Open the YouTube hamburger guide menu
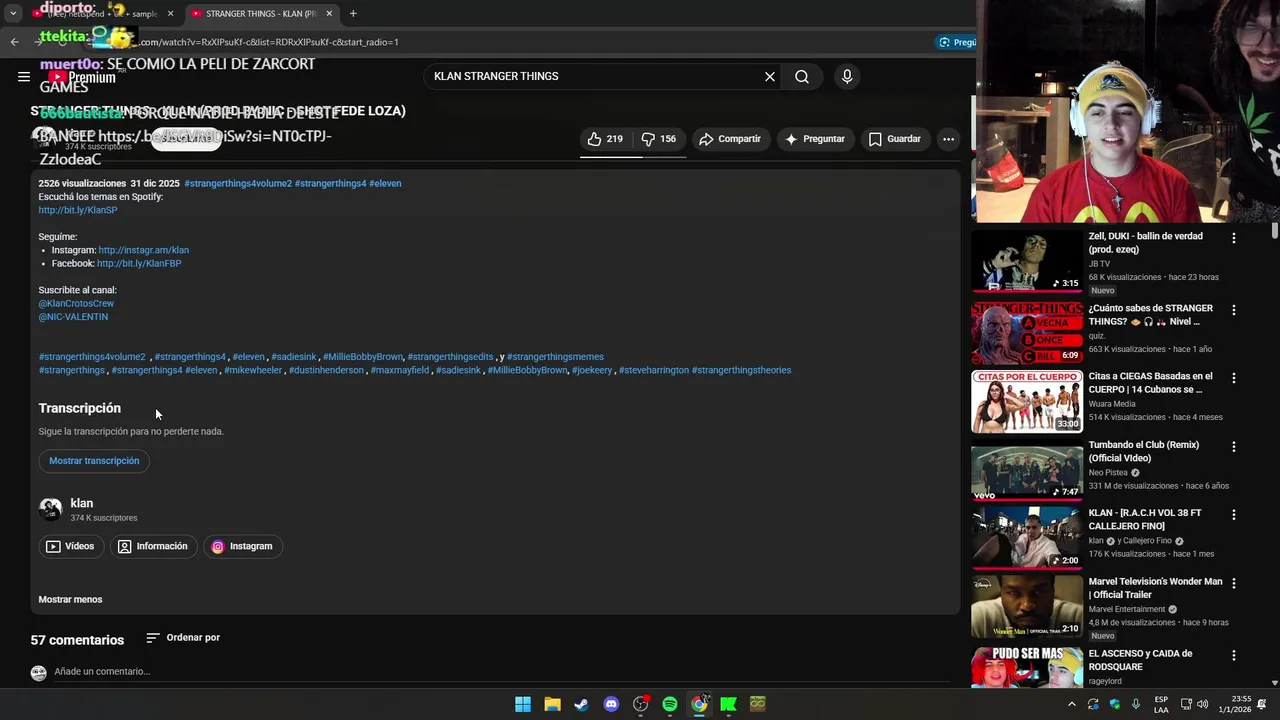 (23, 76)
